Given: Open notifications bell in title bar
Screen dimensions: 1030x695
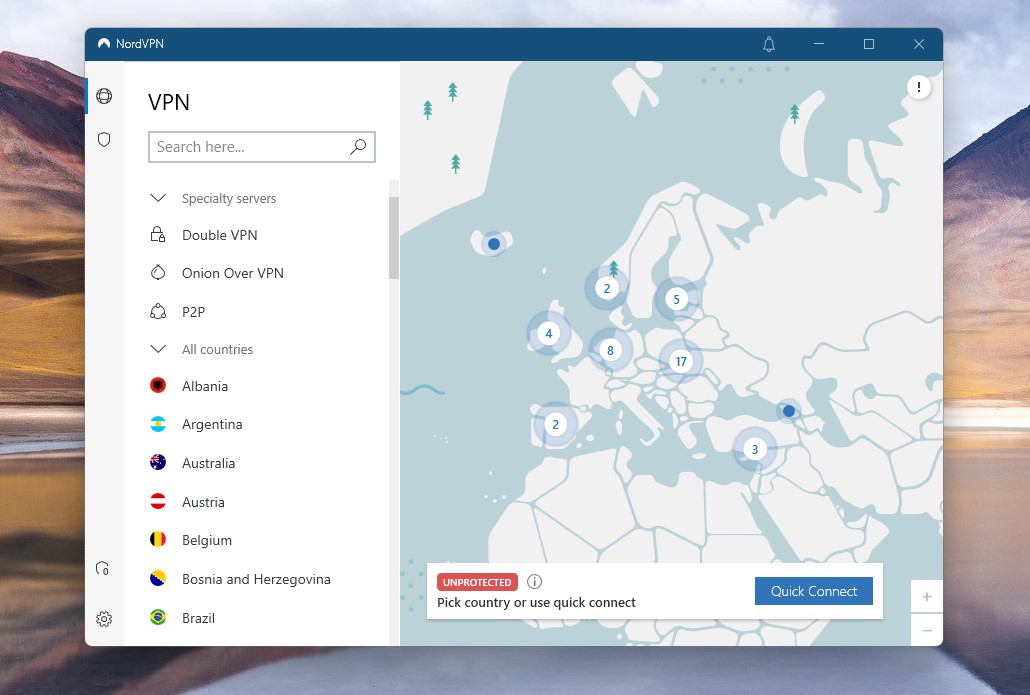Looking at the screenshot, I should [769, 44].
